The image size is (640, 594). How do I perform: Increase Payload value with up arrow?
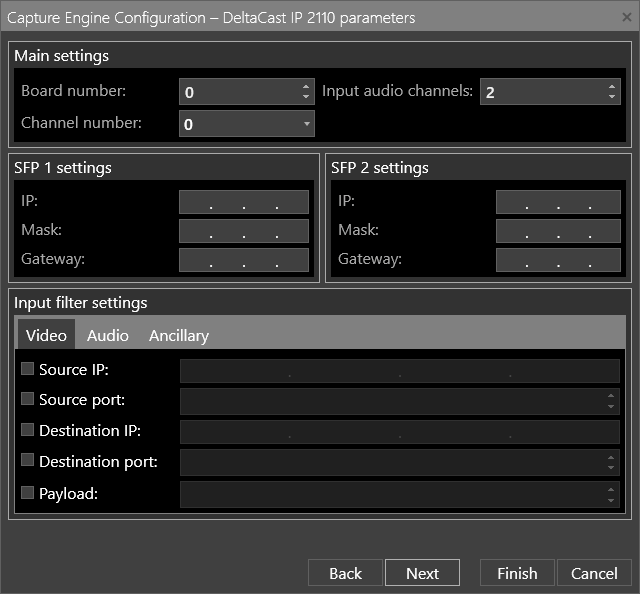coord(611,489)
